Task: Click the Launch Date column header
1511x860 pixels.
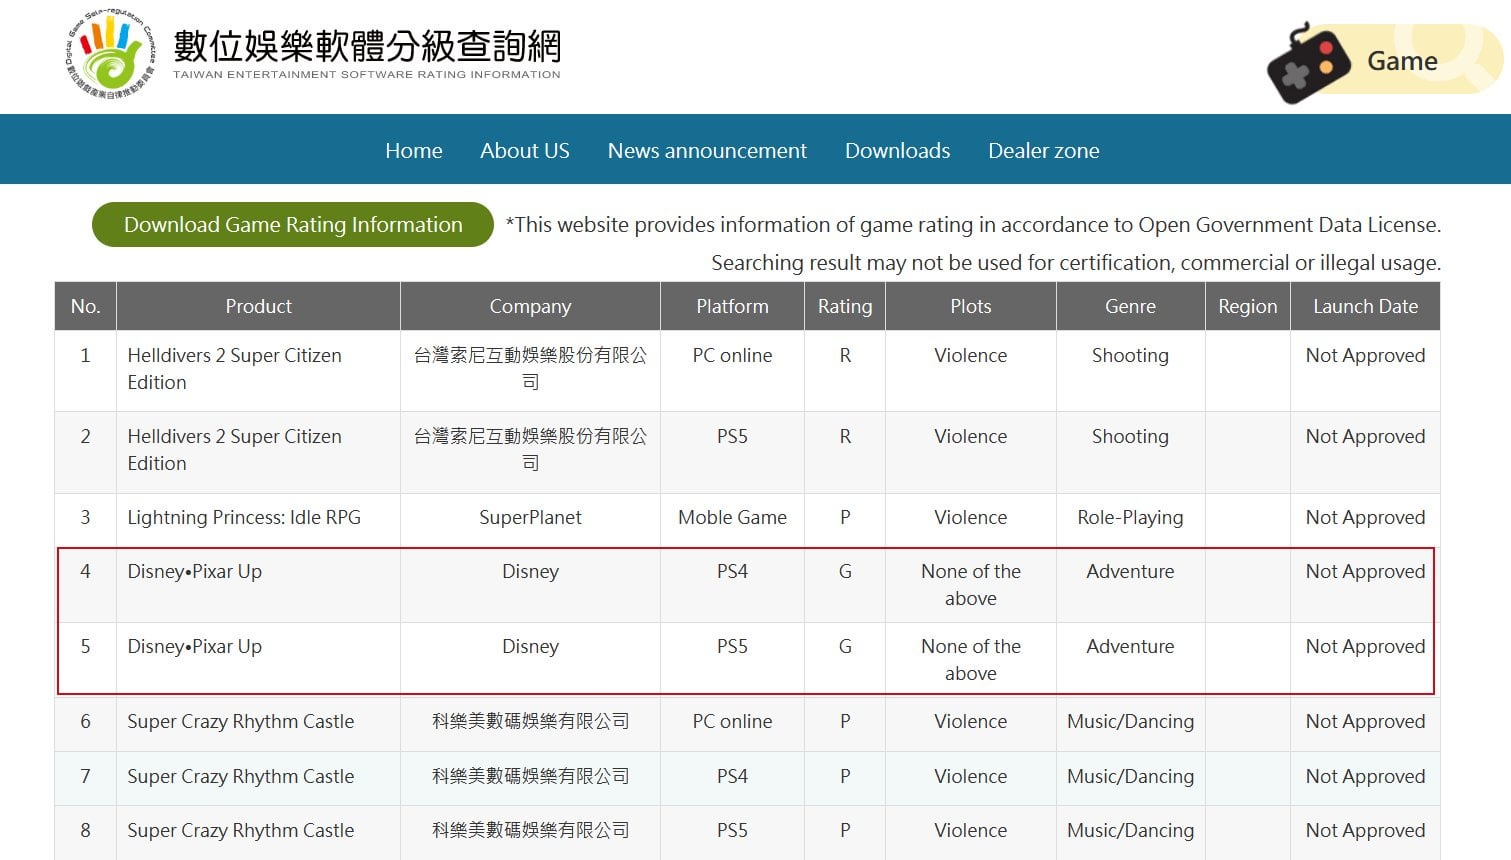Action: click(1365, 306)
